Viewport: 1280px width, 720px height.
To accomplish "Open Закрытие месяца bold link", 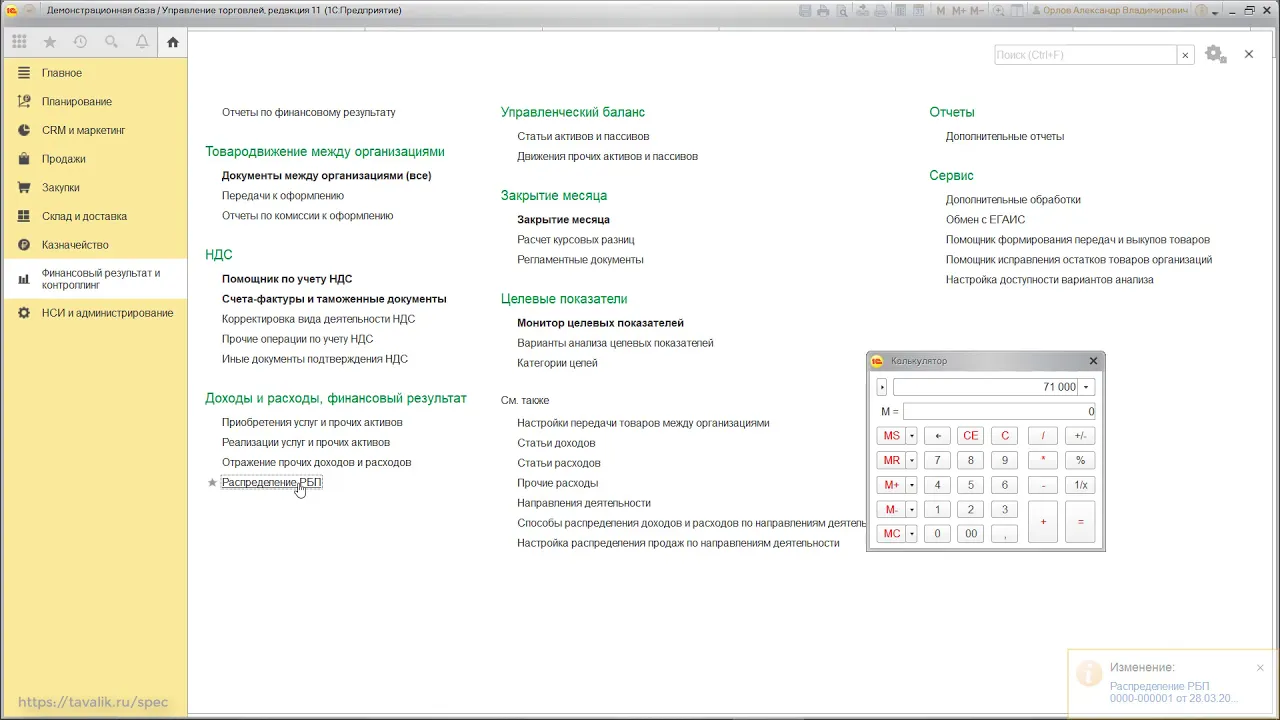I will coord(563,219).
